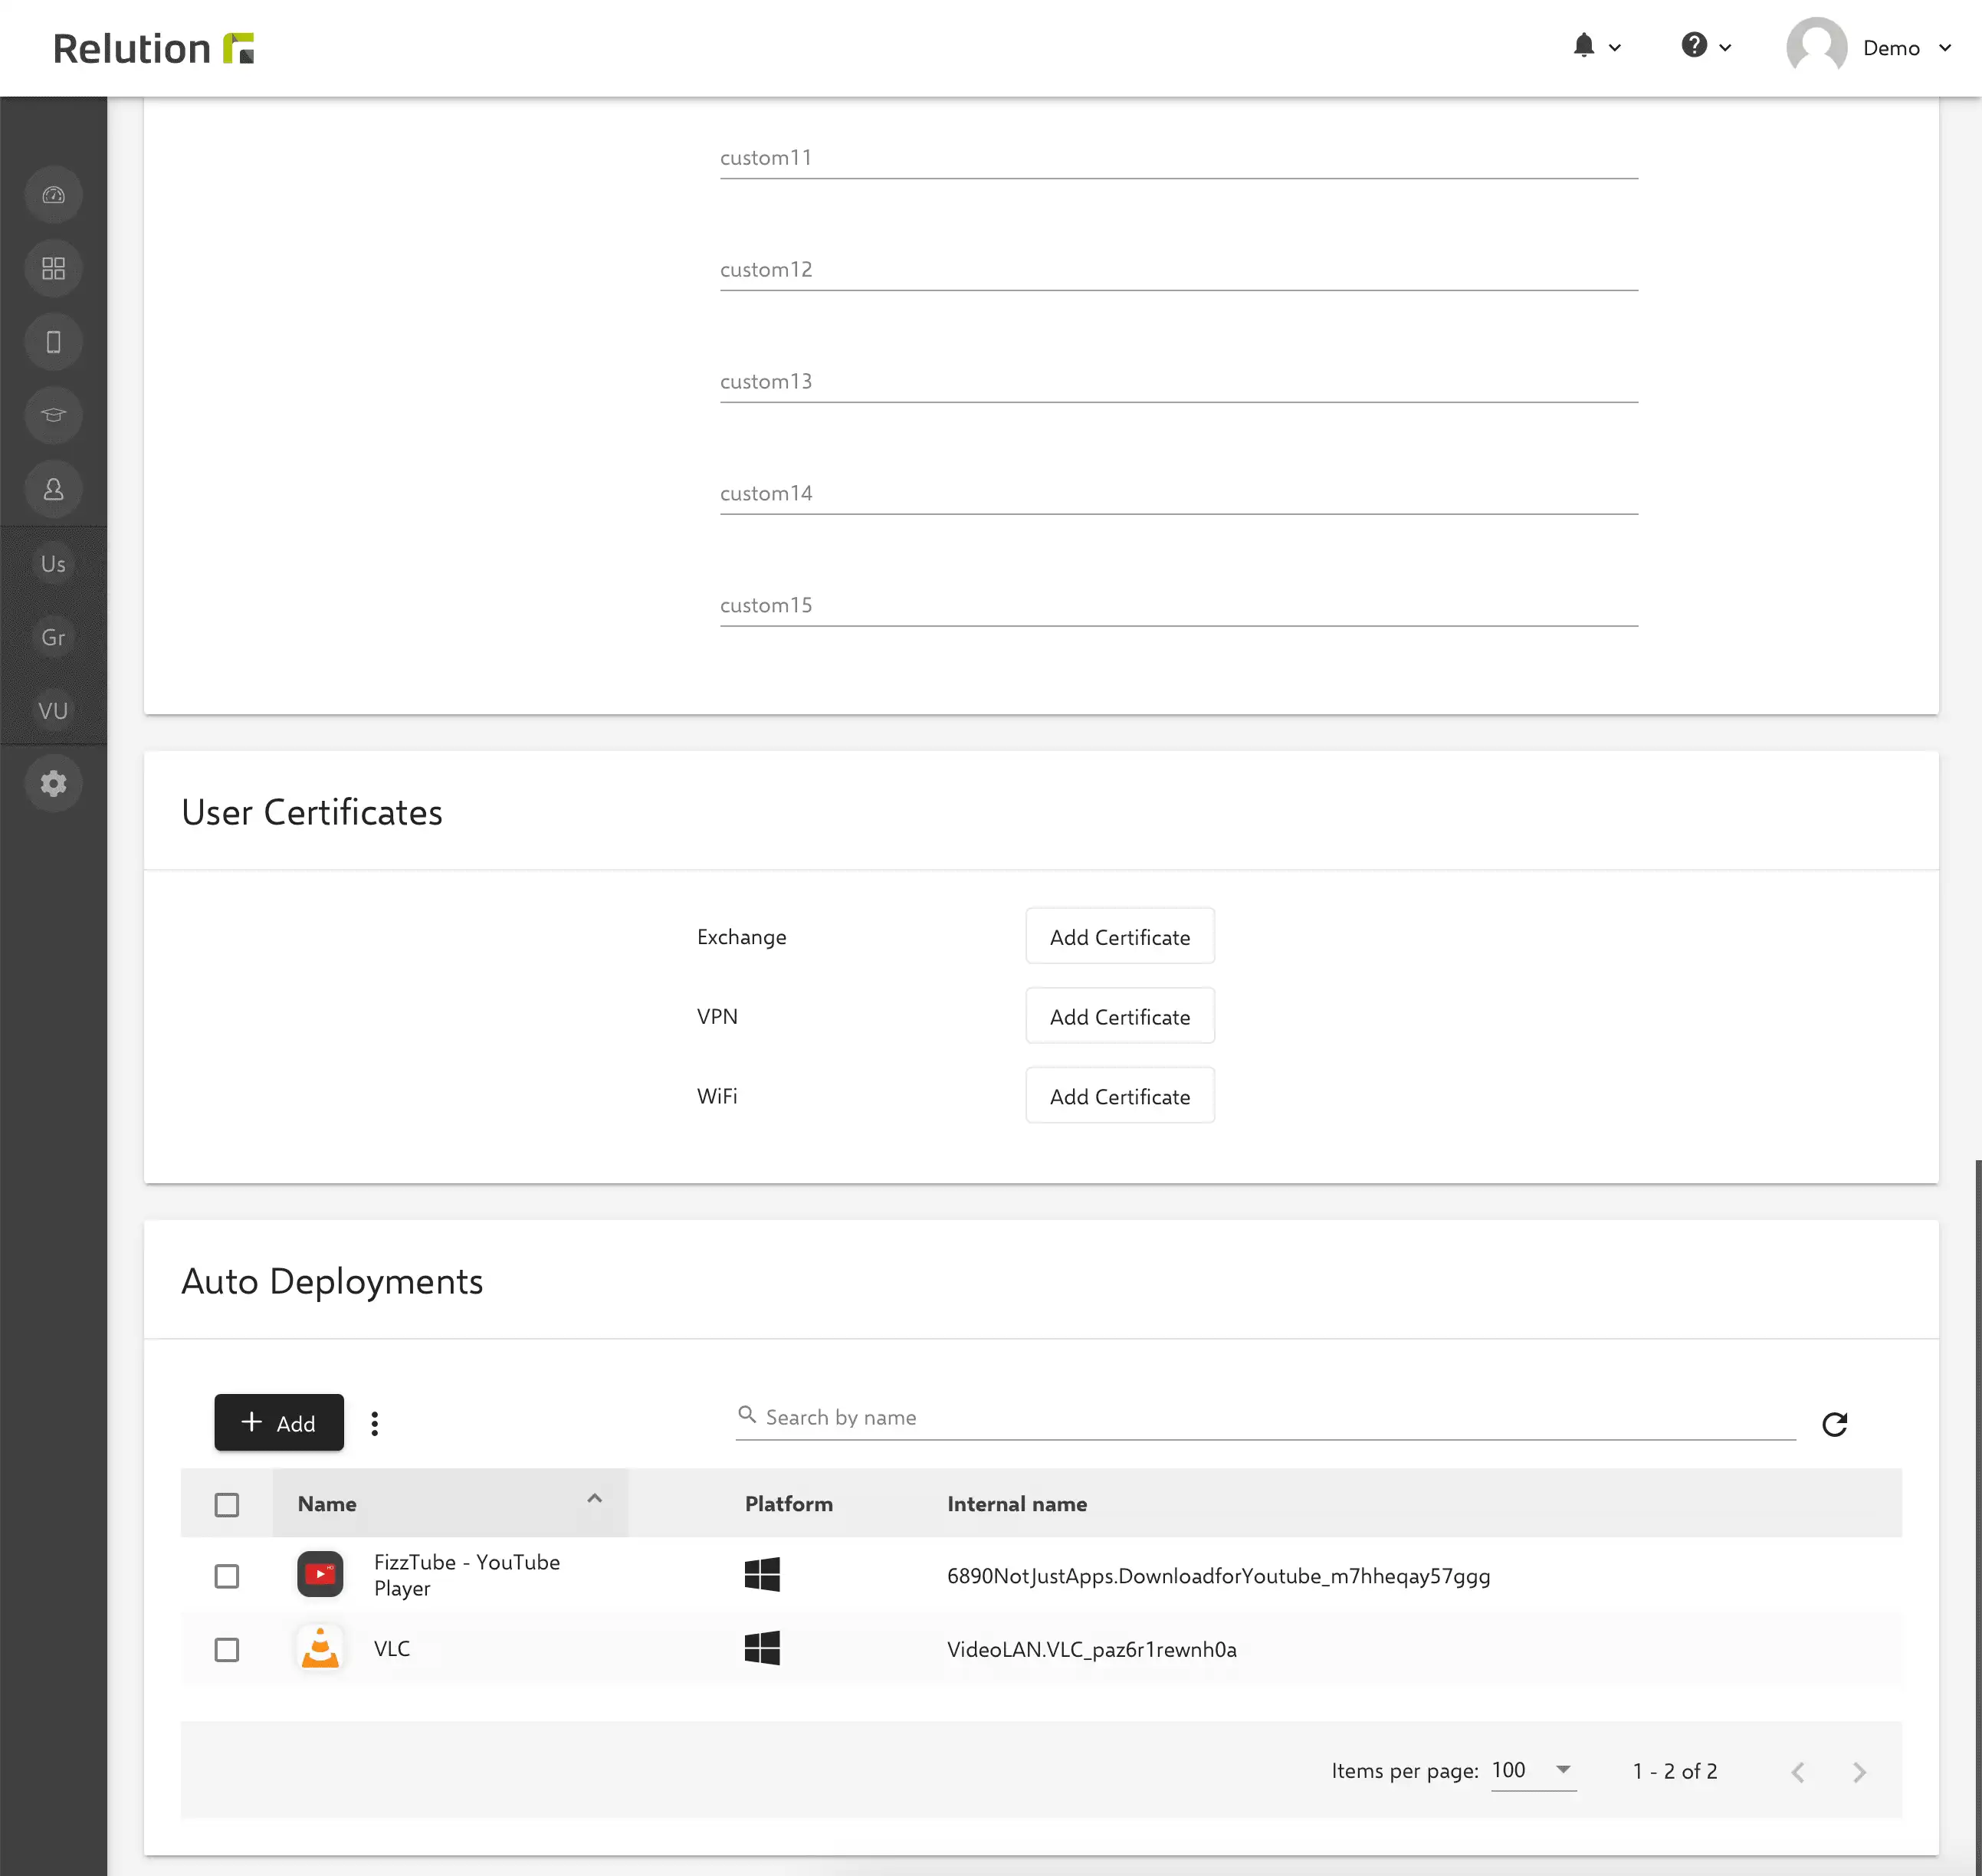Select the 6890NotJustApps.DownloadforYoutube internal name
Screen dimensions: 1982x1876
pyautogui.click(x=1218, y=1577)
